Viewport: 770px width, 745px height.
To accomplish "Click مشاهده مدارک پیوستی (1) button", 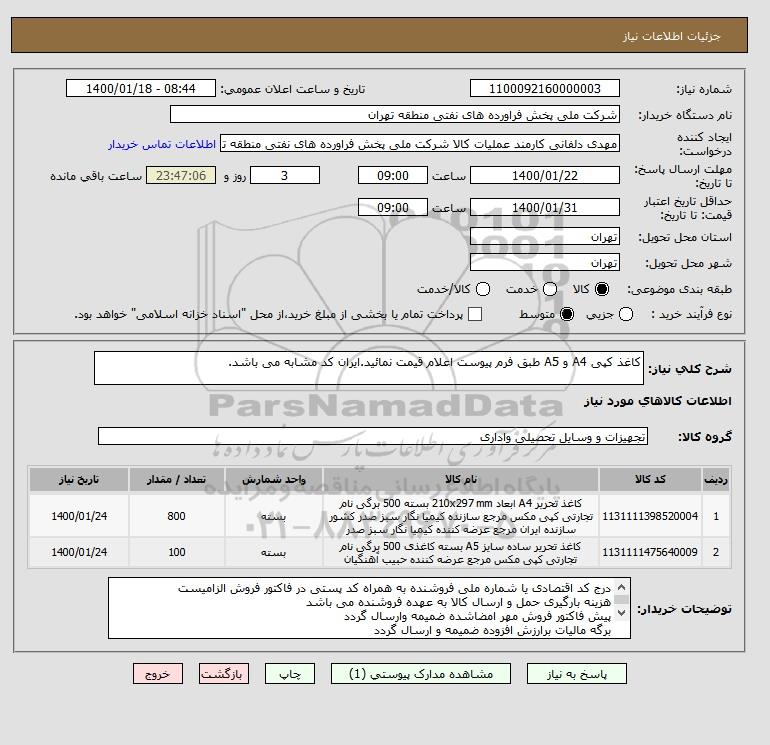I will [421, 674].
